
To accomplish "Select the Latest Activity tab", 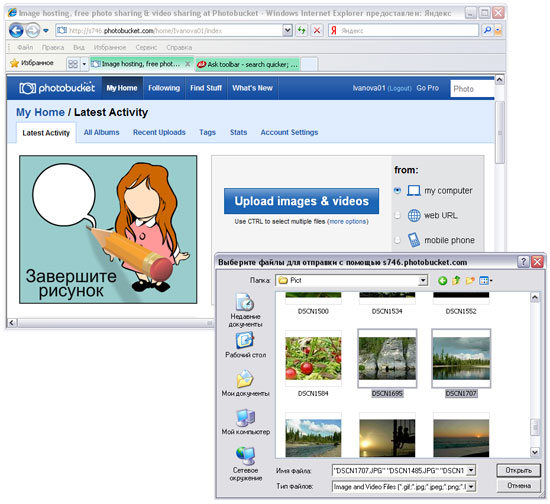I will tap(46, 133).
